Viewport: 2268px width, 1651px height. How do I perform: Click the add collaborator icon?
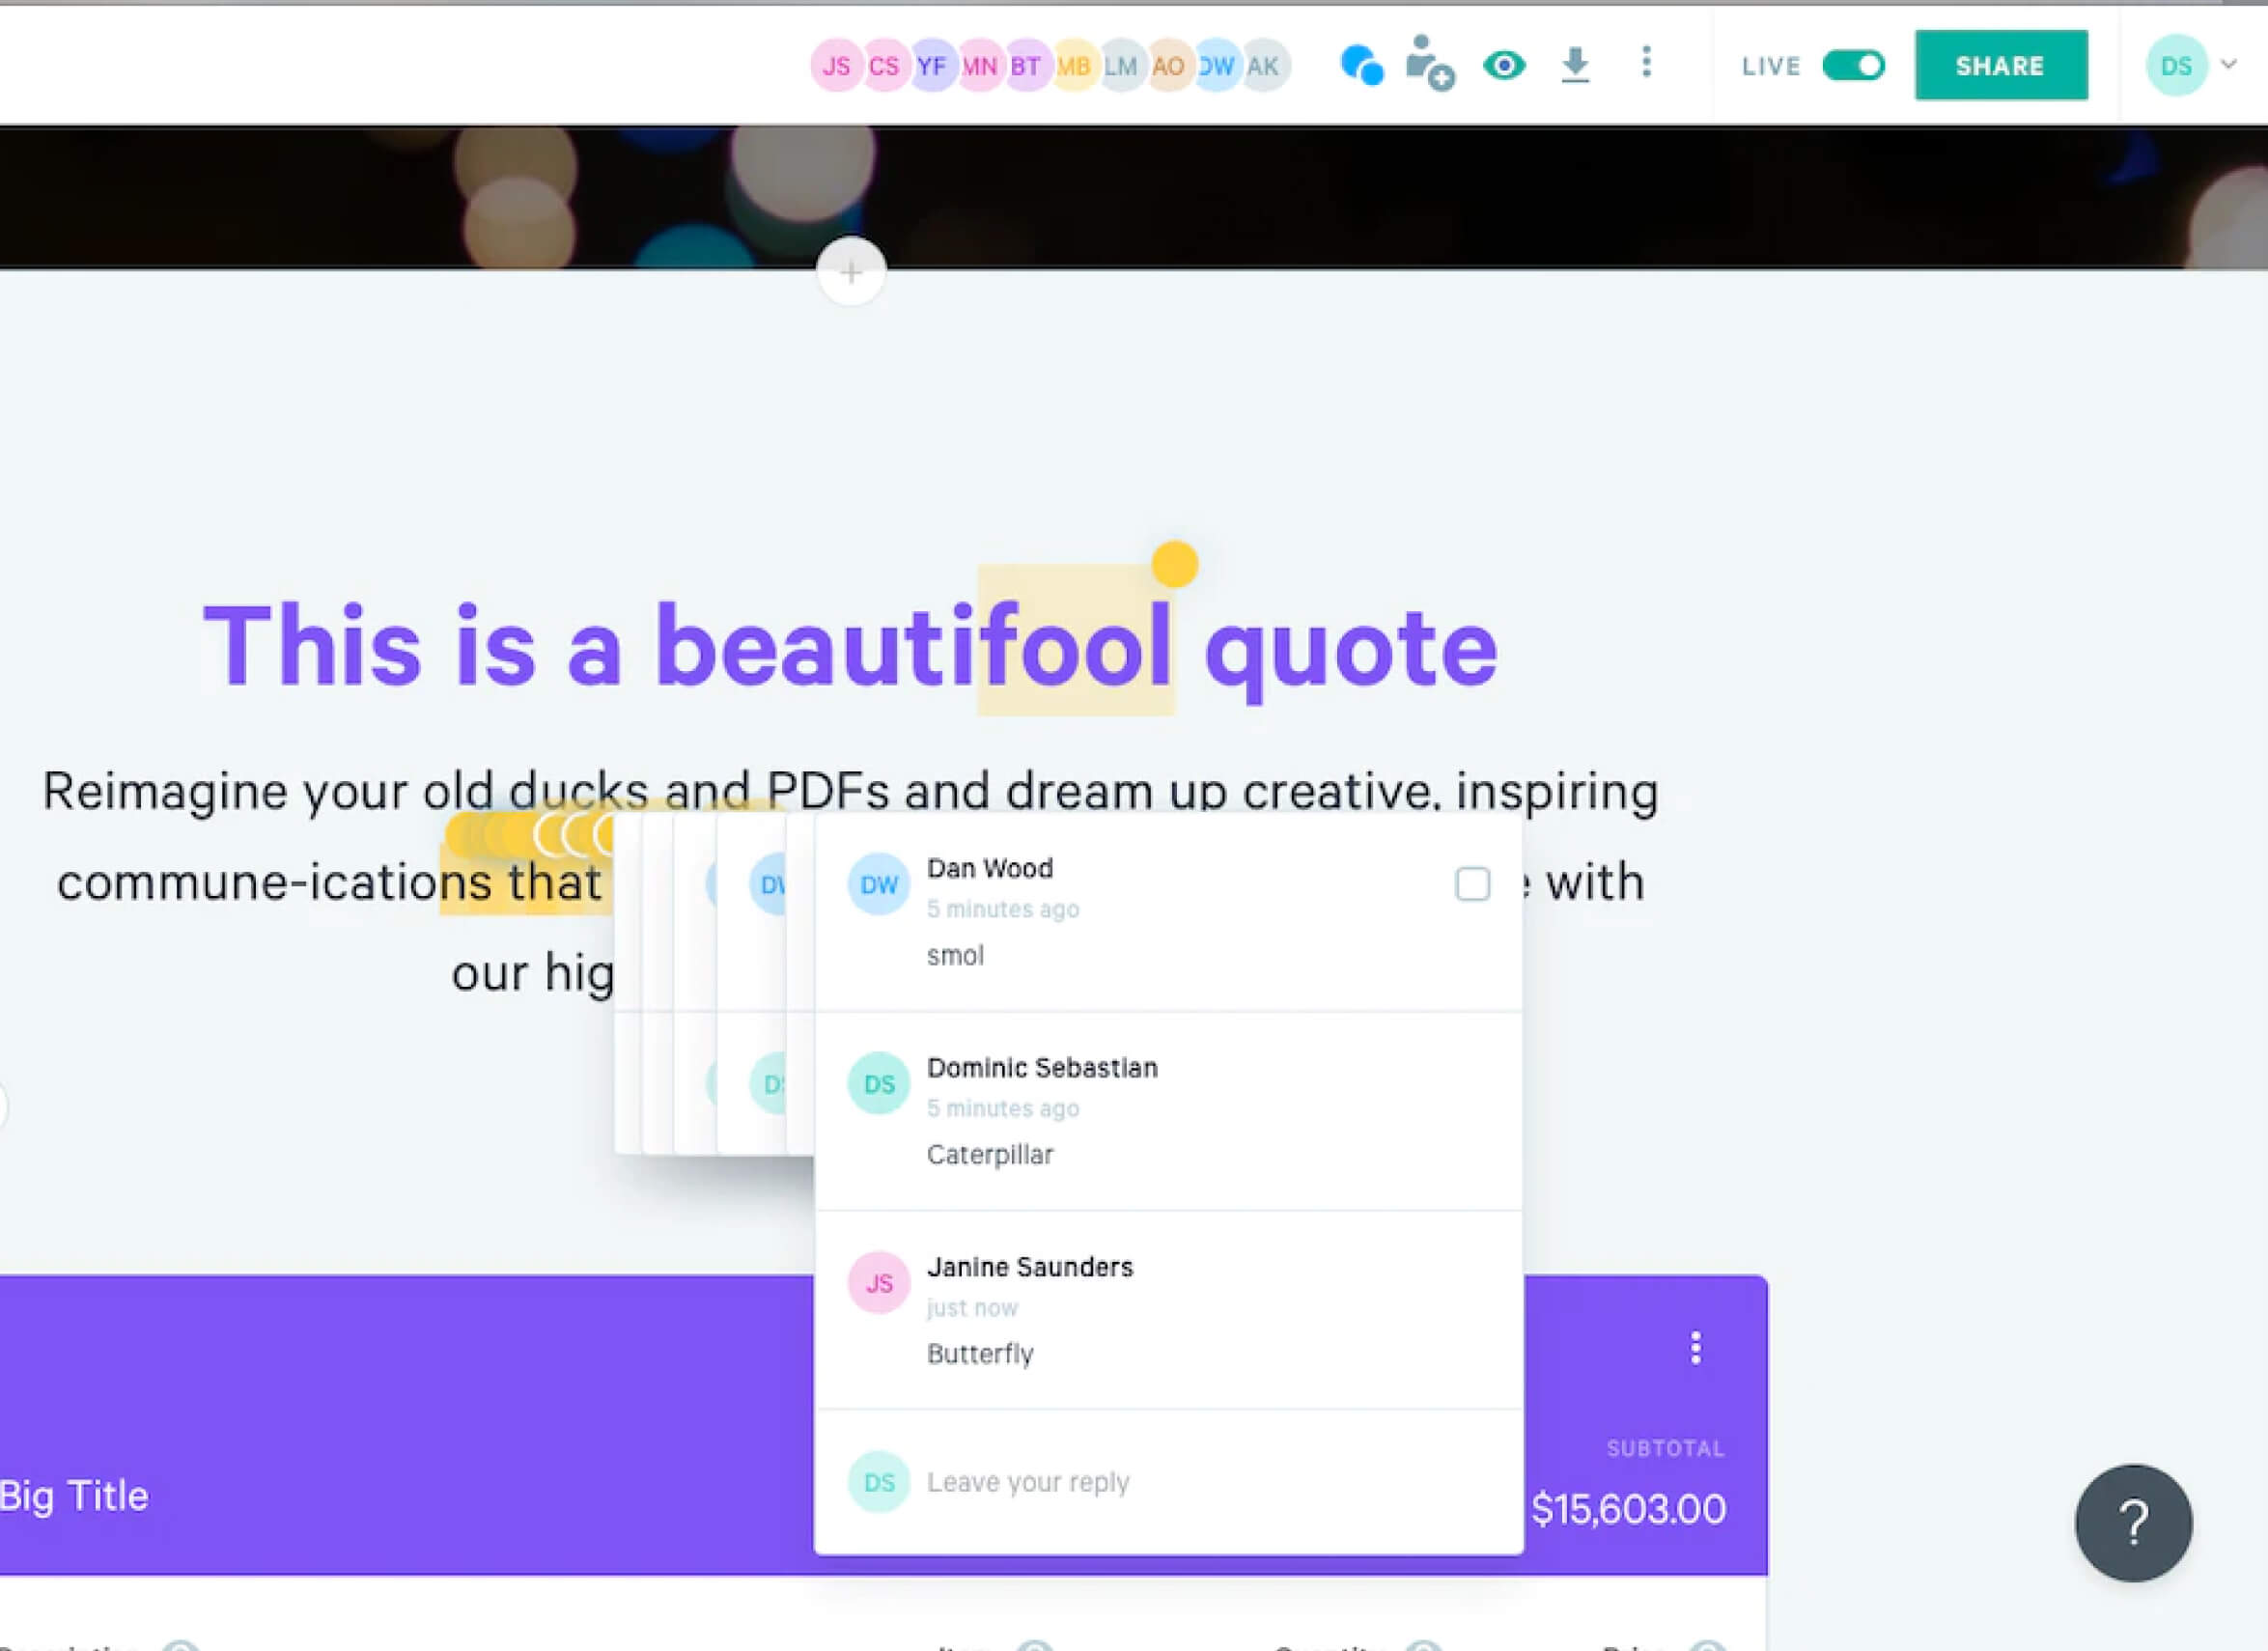[x=1428, y=64]
